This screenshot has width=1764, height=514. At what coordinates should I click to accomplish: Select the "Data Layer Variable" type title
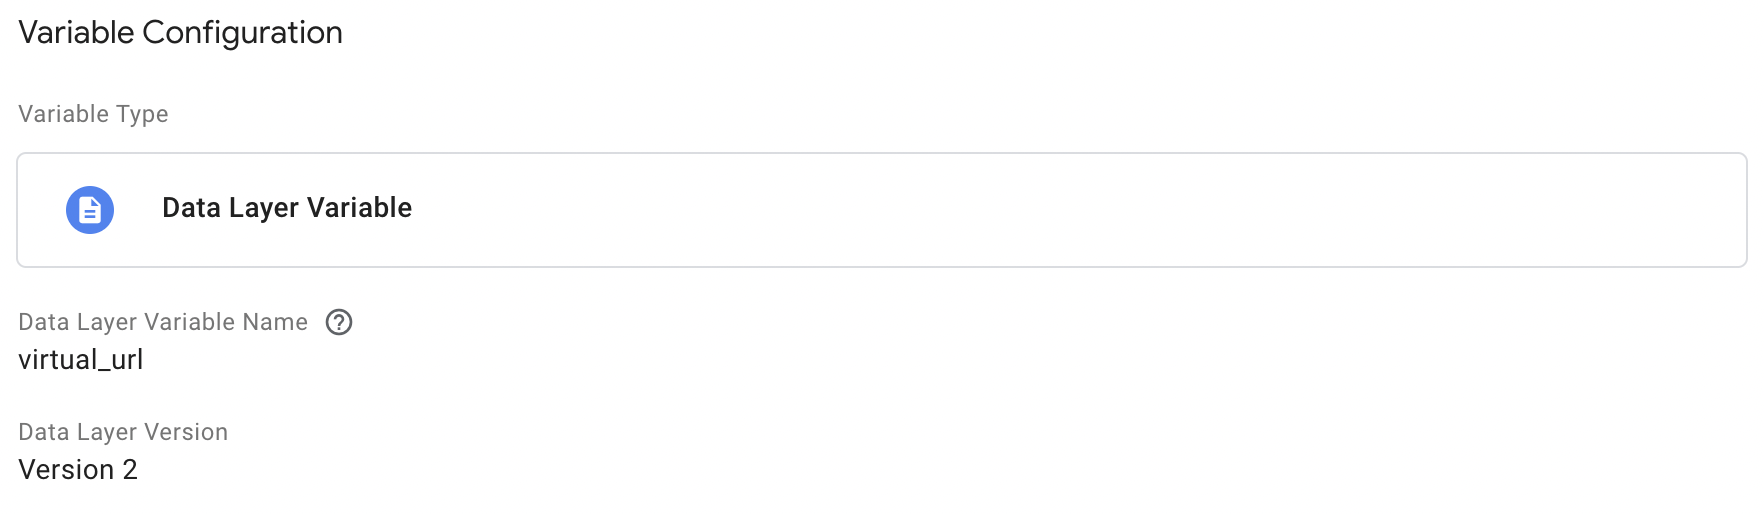[286, 208]
